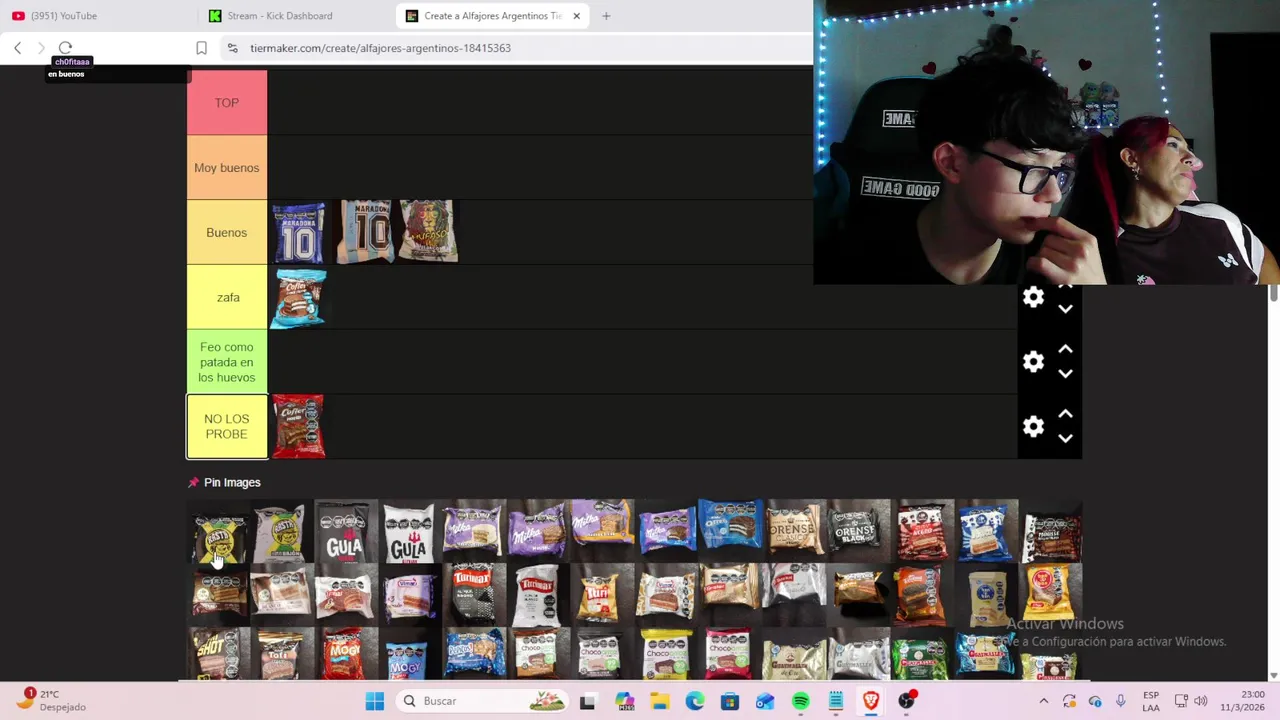Show hidden system tray icons
This screenshot has height=720, width=1280.
pyautogui.click(x=1043, y=701)
